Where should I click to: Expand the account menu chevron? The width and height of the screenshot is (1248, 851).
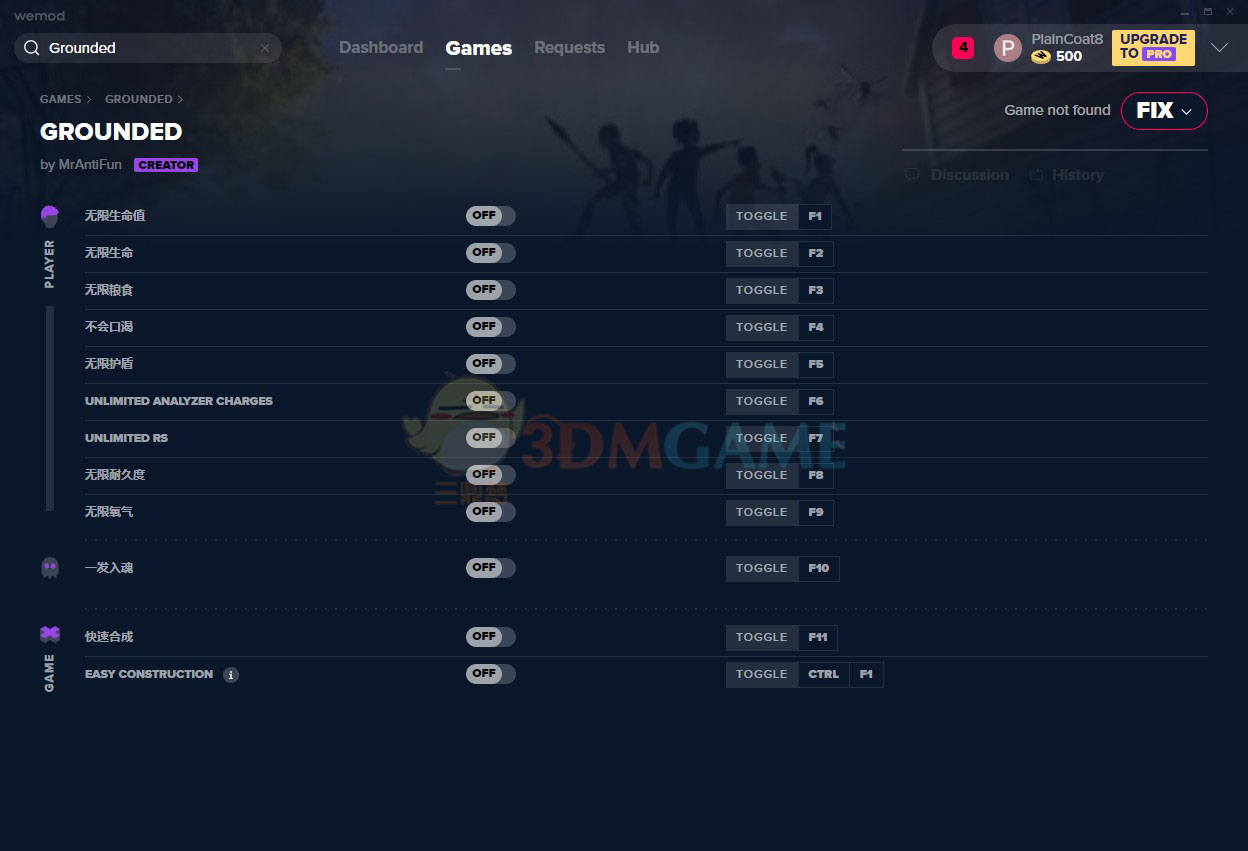[x=1219, y=48]
